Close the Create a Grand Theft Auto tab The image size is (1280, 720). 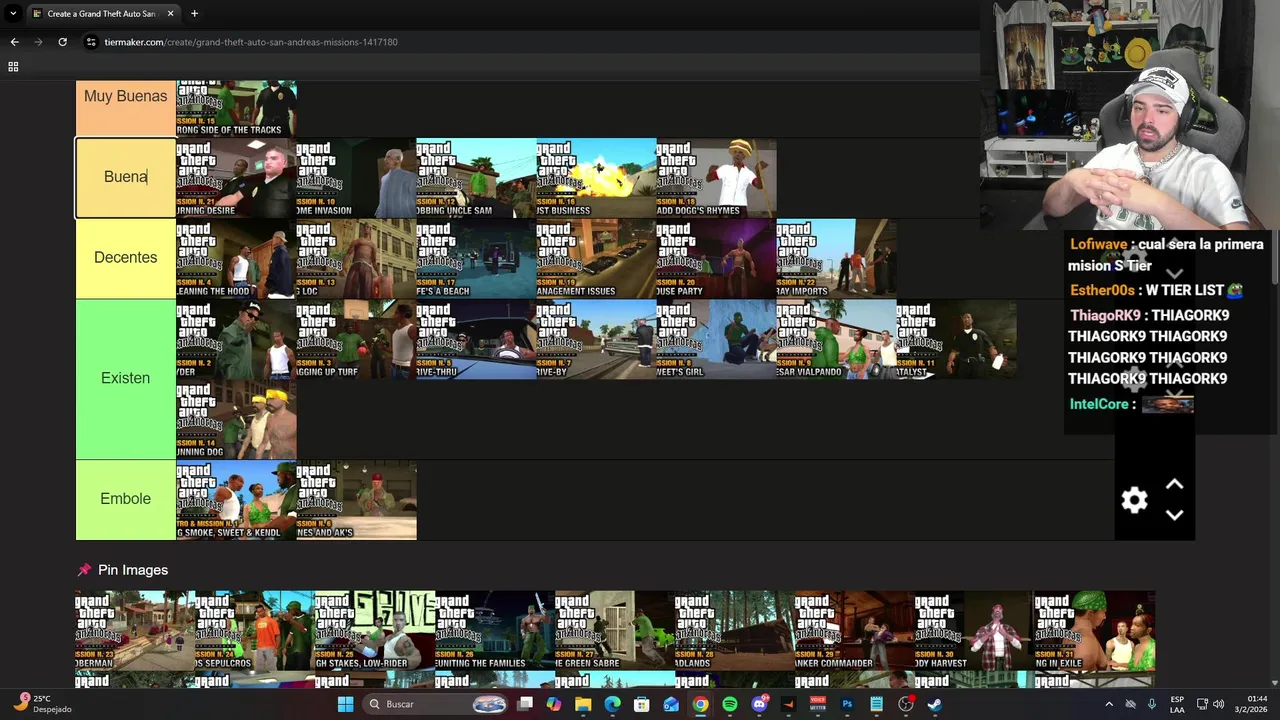click(170, 14)
